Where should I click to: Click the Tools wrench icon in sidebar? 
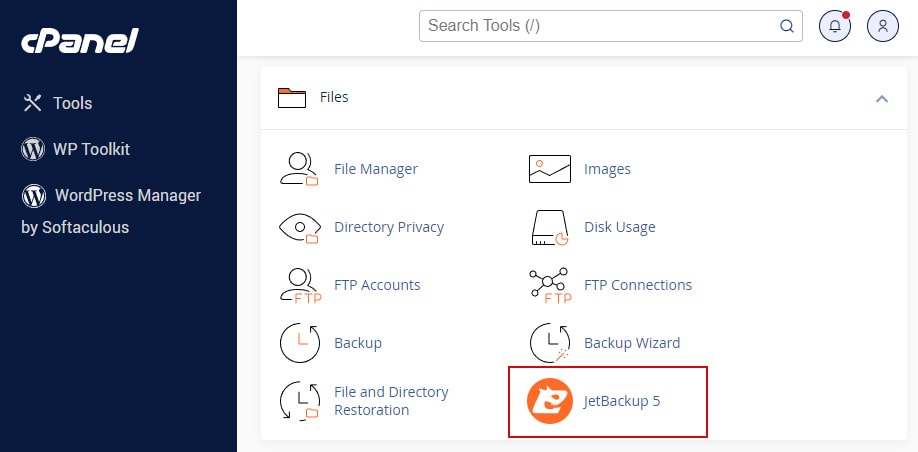32,103
